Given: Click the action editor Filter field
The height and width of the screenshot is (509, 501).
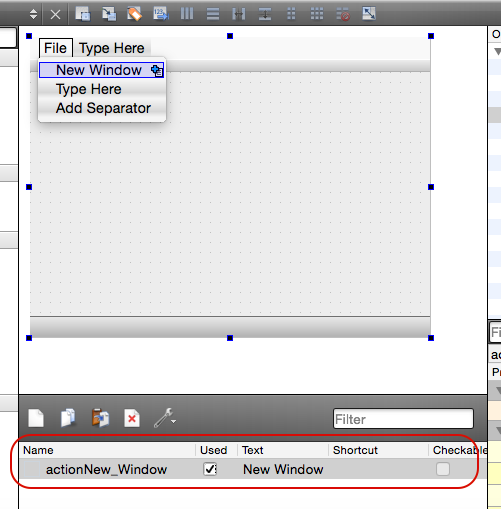Looking at the screenshot, I should point(403,419).
